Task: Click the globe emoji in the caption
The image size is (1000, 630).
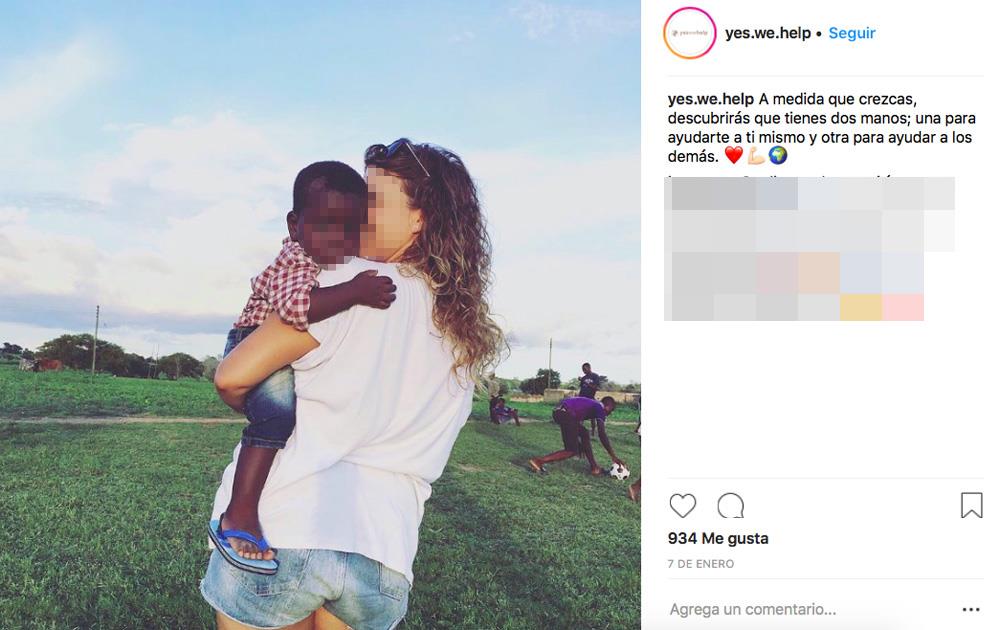Action: pos(777,155)
